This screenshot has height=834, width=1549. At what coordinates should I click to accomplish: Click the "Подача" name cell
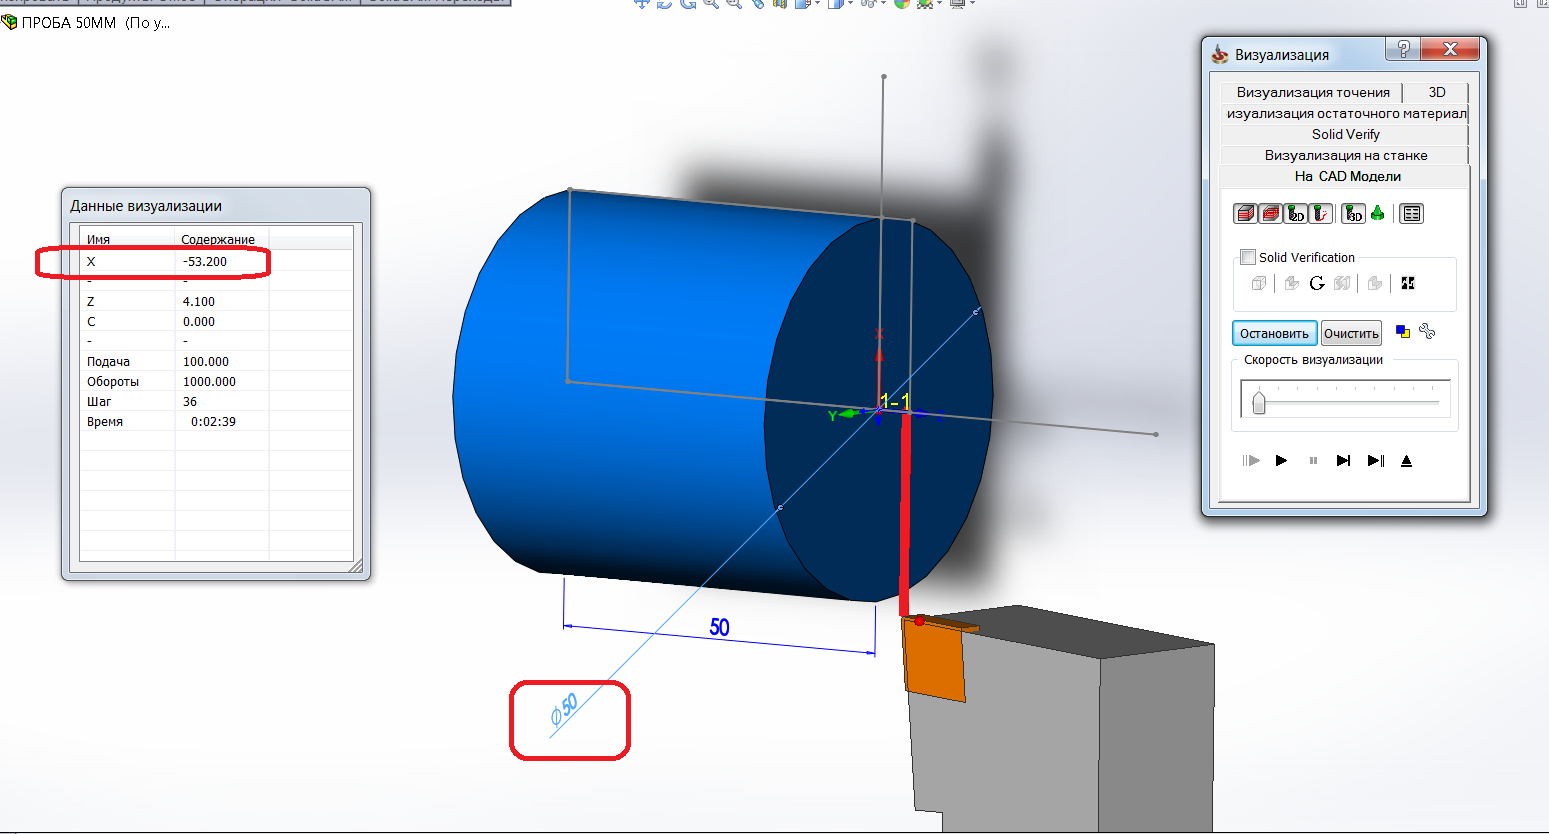108,362
